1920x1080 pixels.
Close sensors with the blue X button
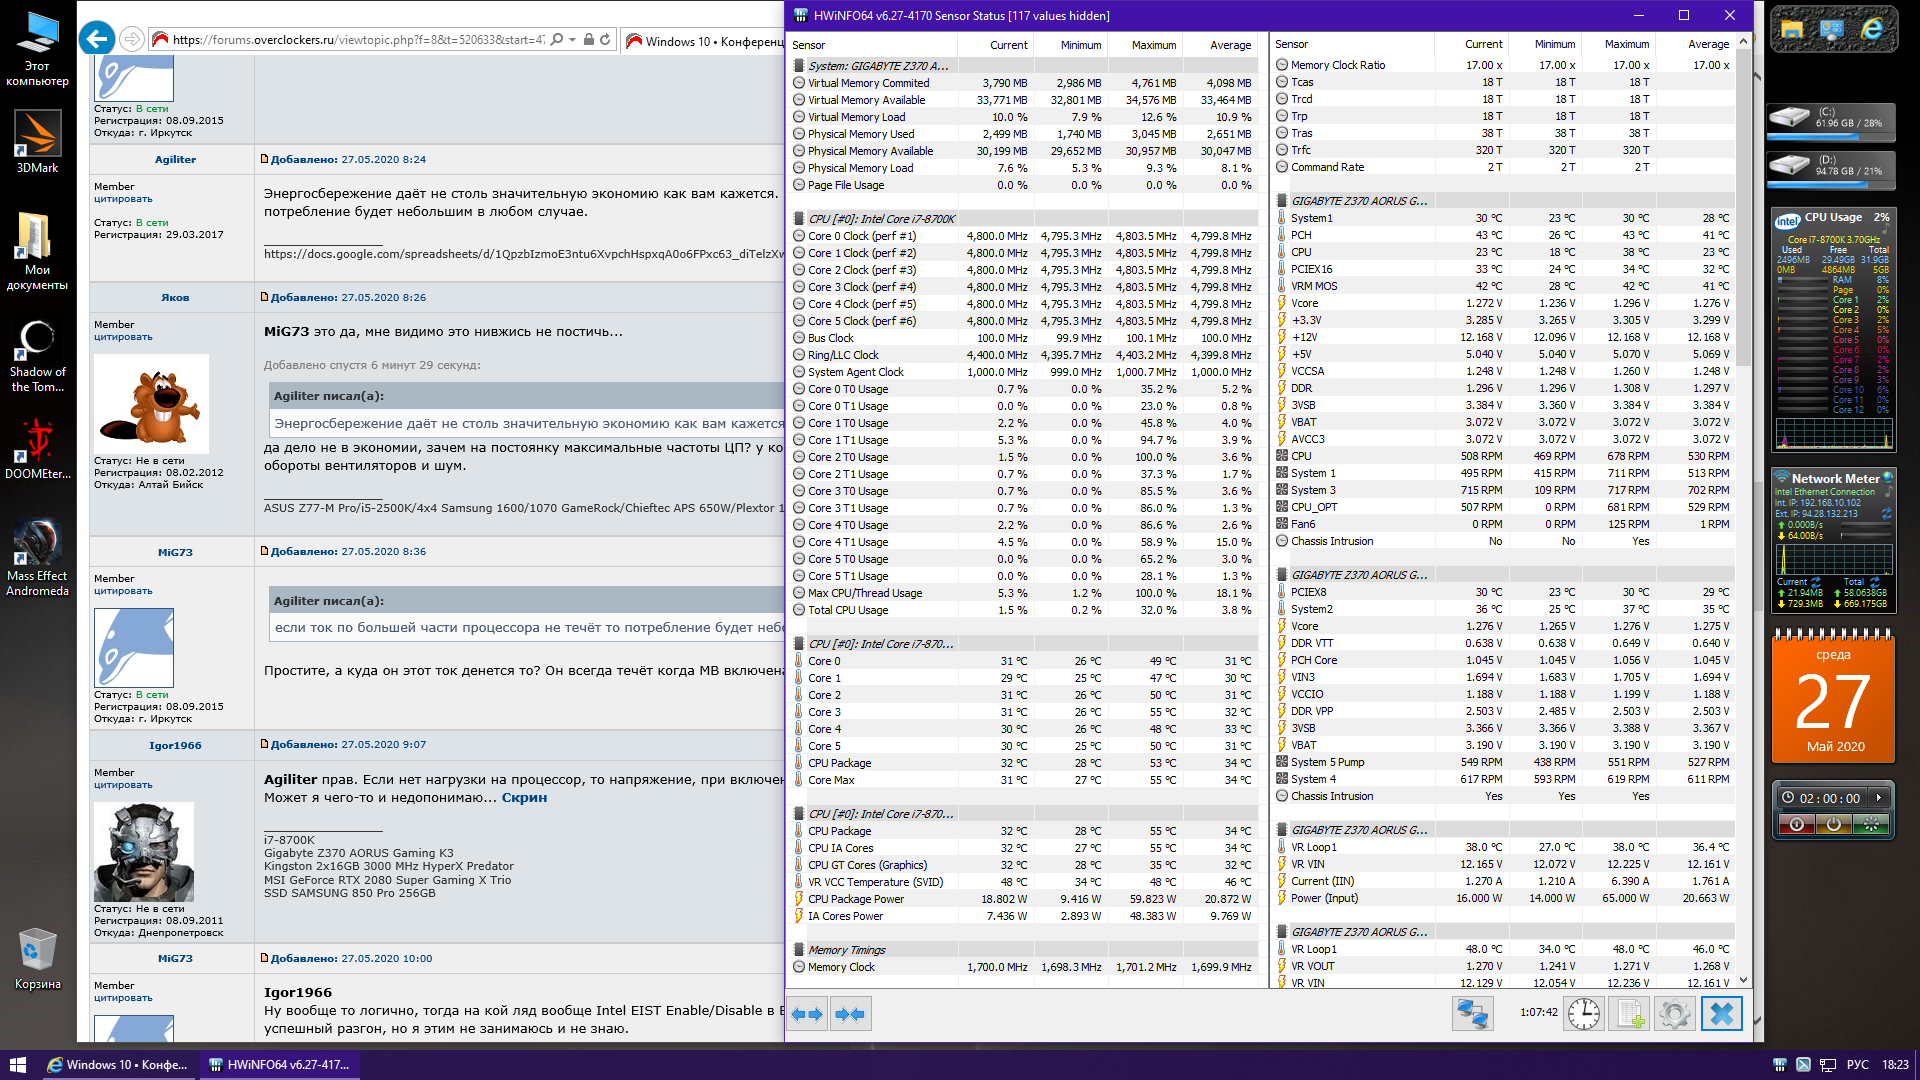pyautogui.click(x=1721, y=1014)
